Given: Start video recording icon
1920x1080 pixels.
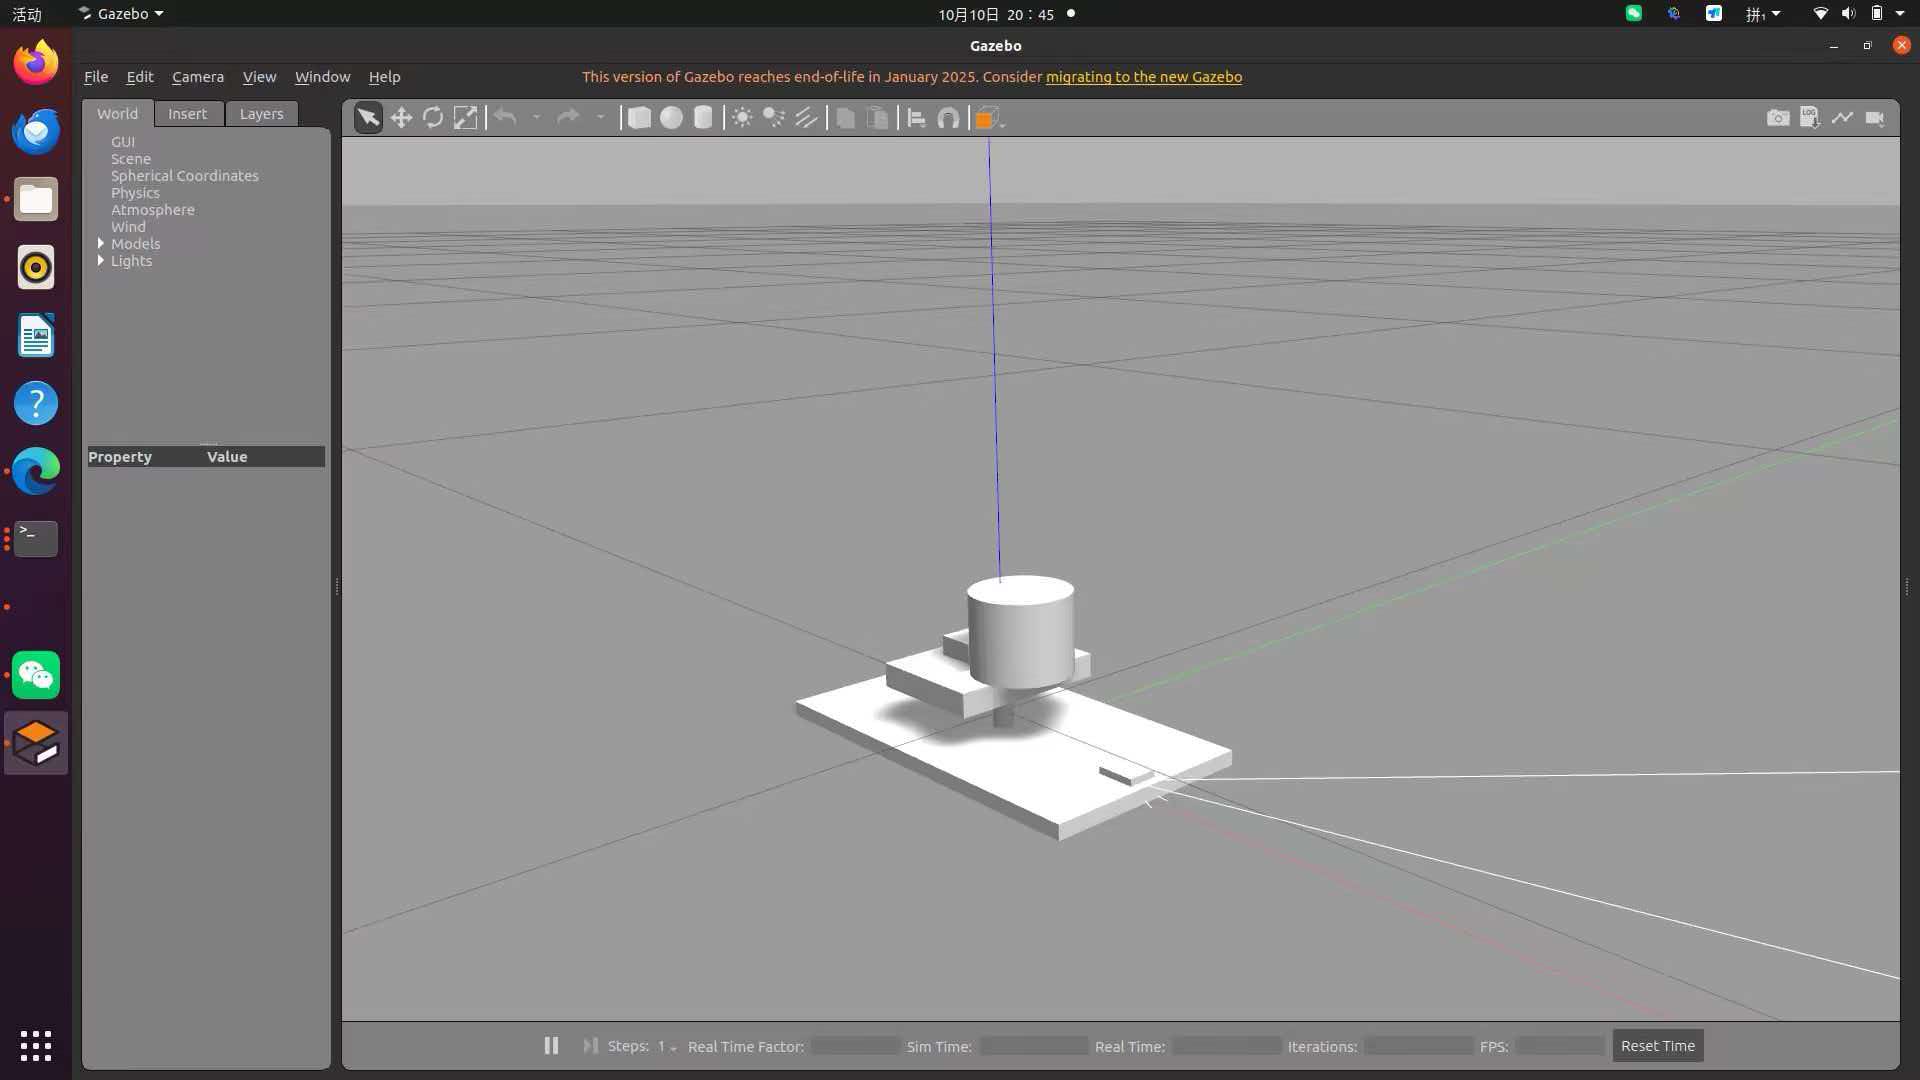Looking at the screenshot, I should coord(1875,118).
